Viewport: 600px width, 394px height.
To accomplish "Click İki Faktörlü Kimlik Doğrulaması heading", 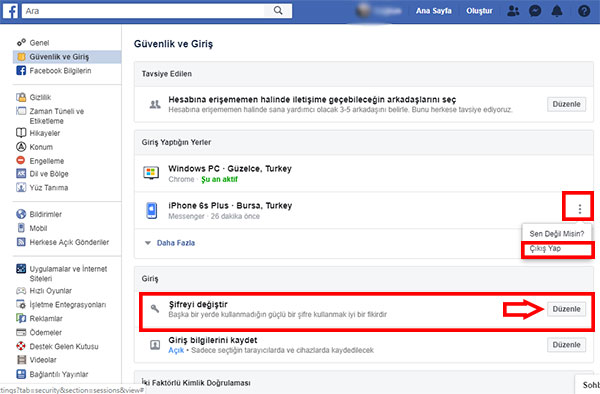I will (196, 383).
